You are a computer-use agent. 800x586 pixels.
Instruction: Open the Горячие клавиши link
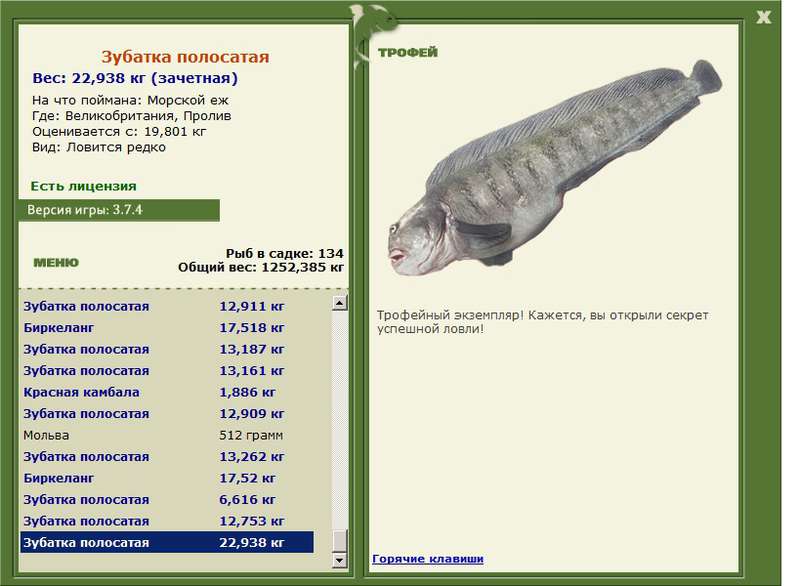pos(428,558)
